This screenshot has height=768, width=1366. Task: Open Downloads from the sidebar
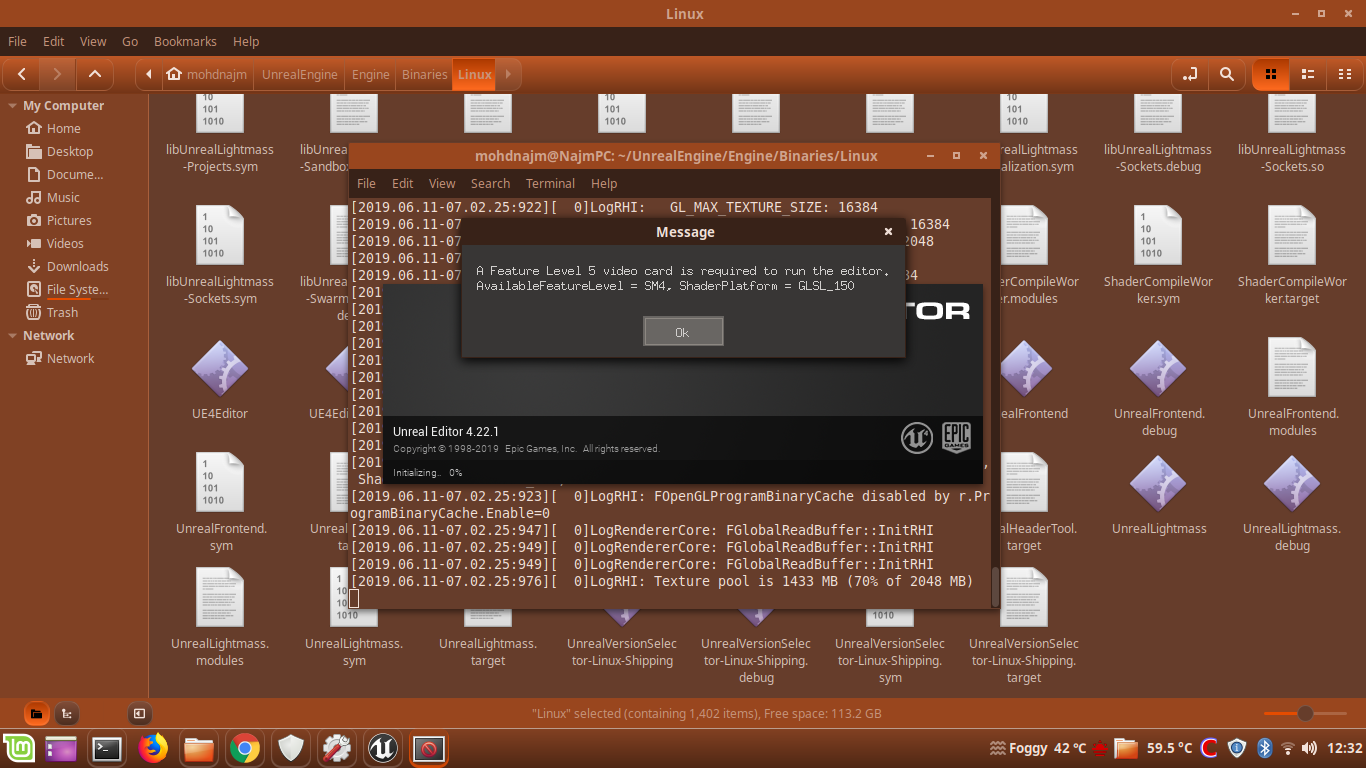(x=70, y=266)
